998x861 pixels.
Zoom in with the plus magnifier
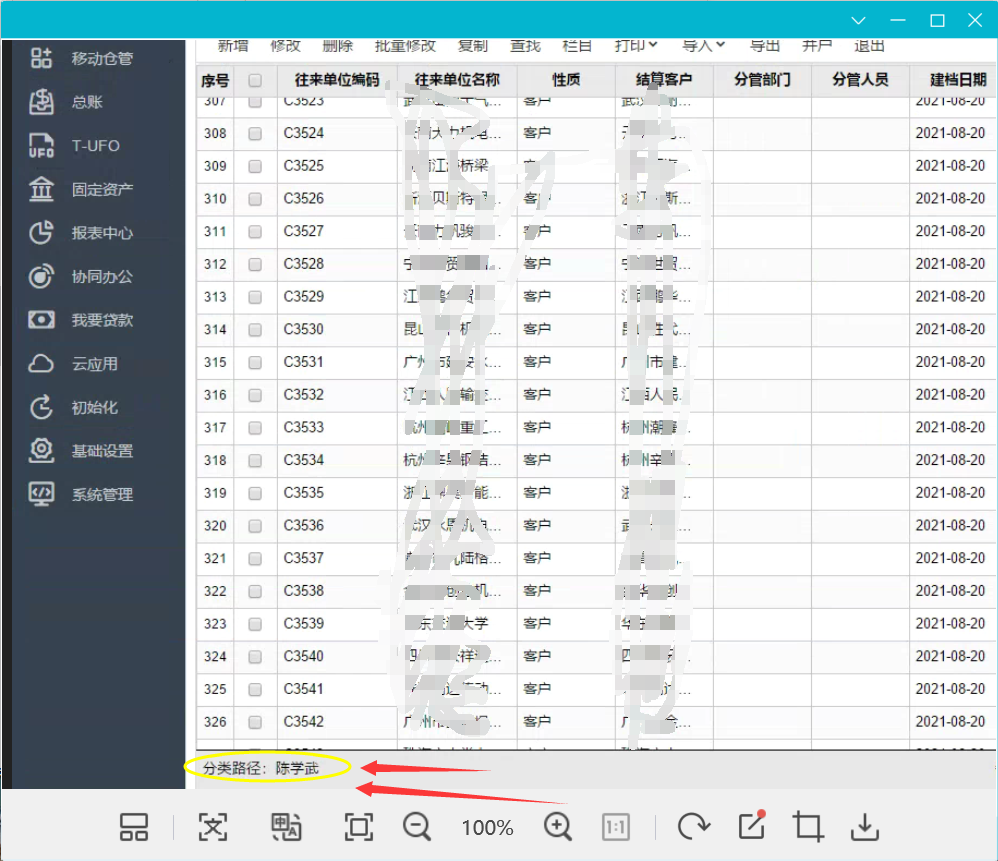558,827
